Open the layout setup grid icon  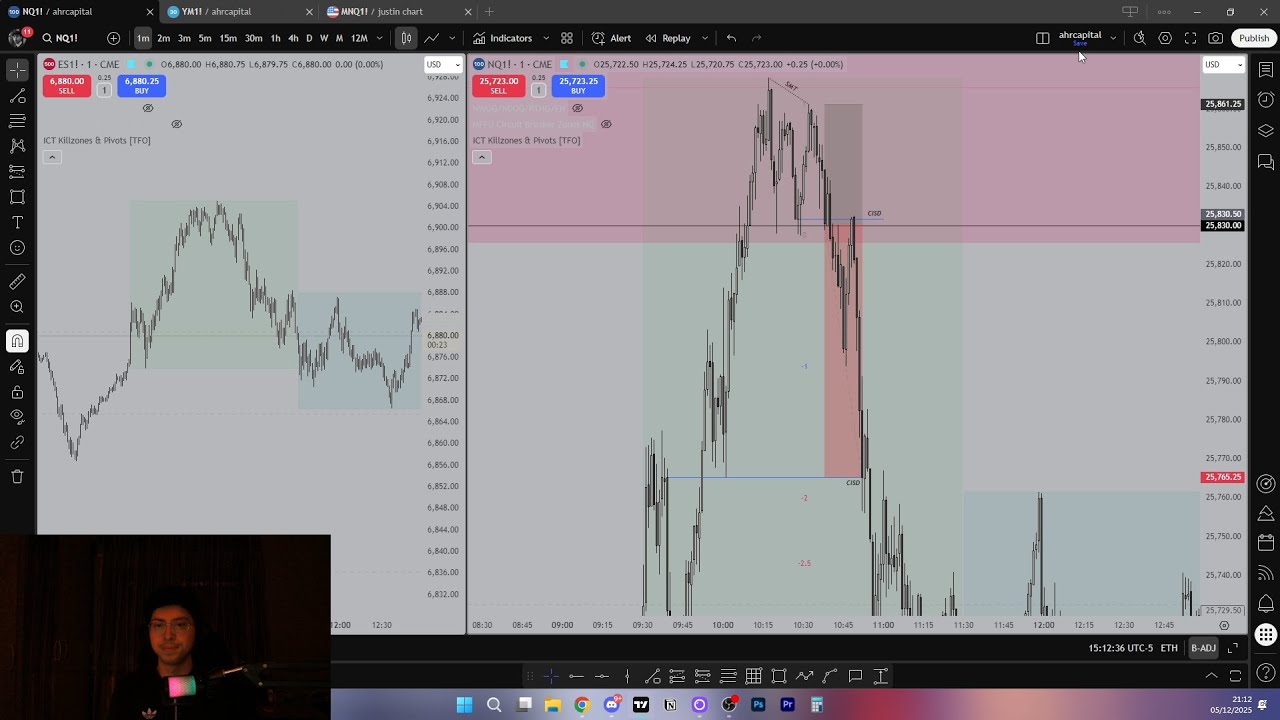coord(1043,38)
